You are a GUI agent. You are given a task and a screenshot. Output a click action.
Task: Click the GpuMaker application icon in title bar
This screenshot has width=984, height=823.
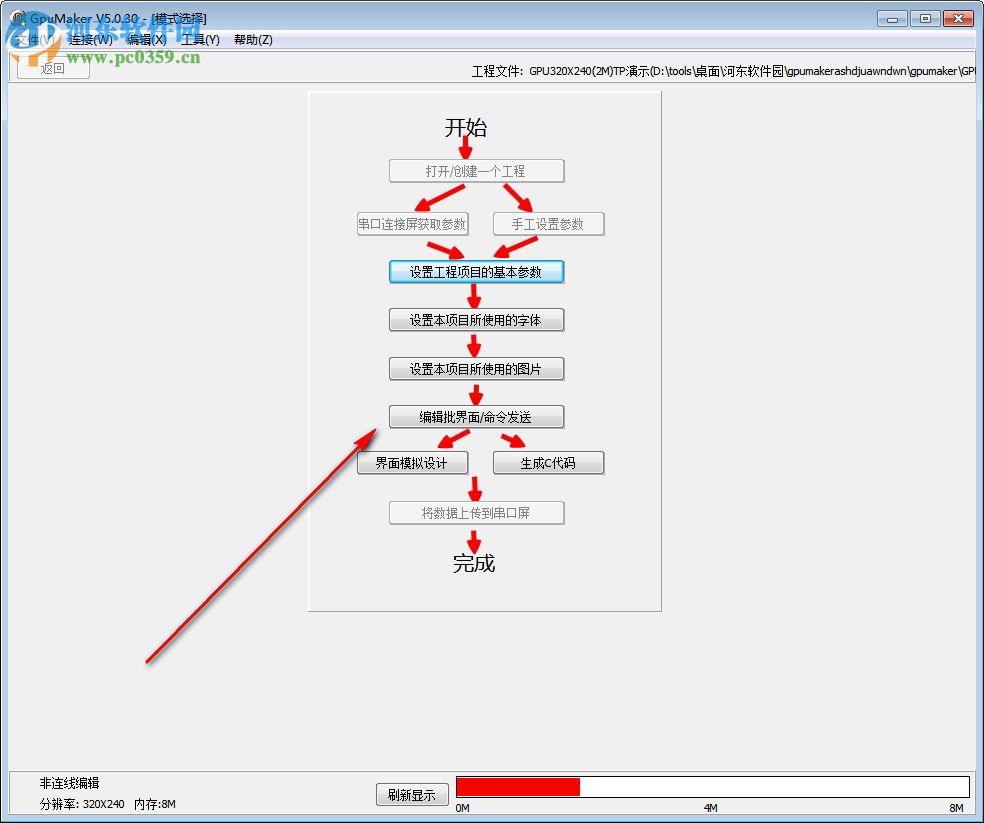(x=17, y=17)
